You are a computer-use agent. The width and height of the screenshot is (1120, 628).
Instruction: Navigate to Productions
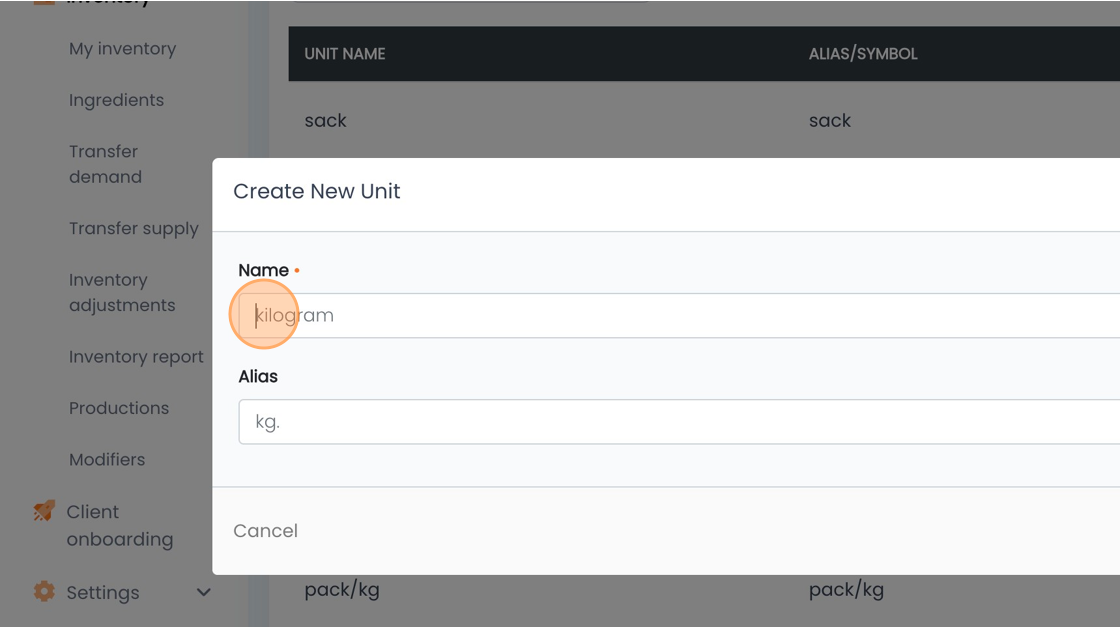[119, 408]
